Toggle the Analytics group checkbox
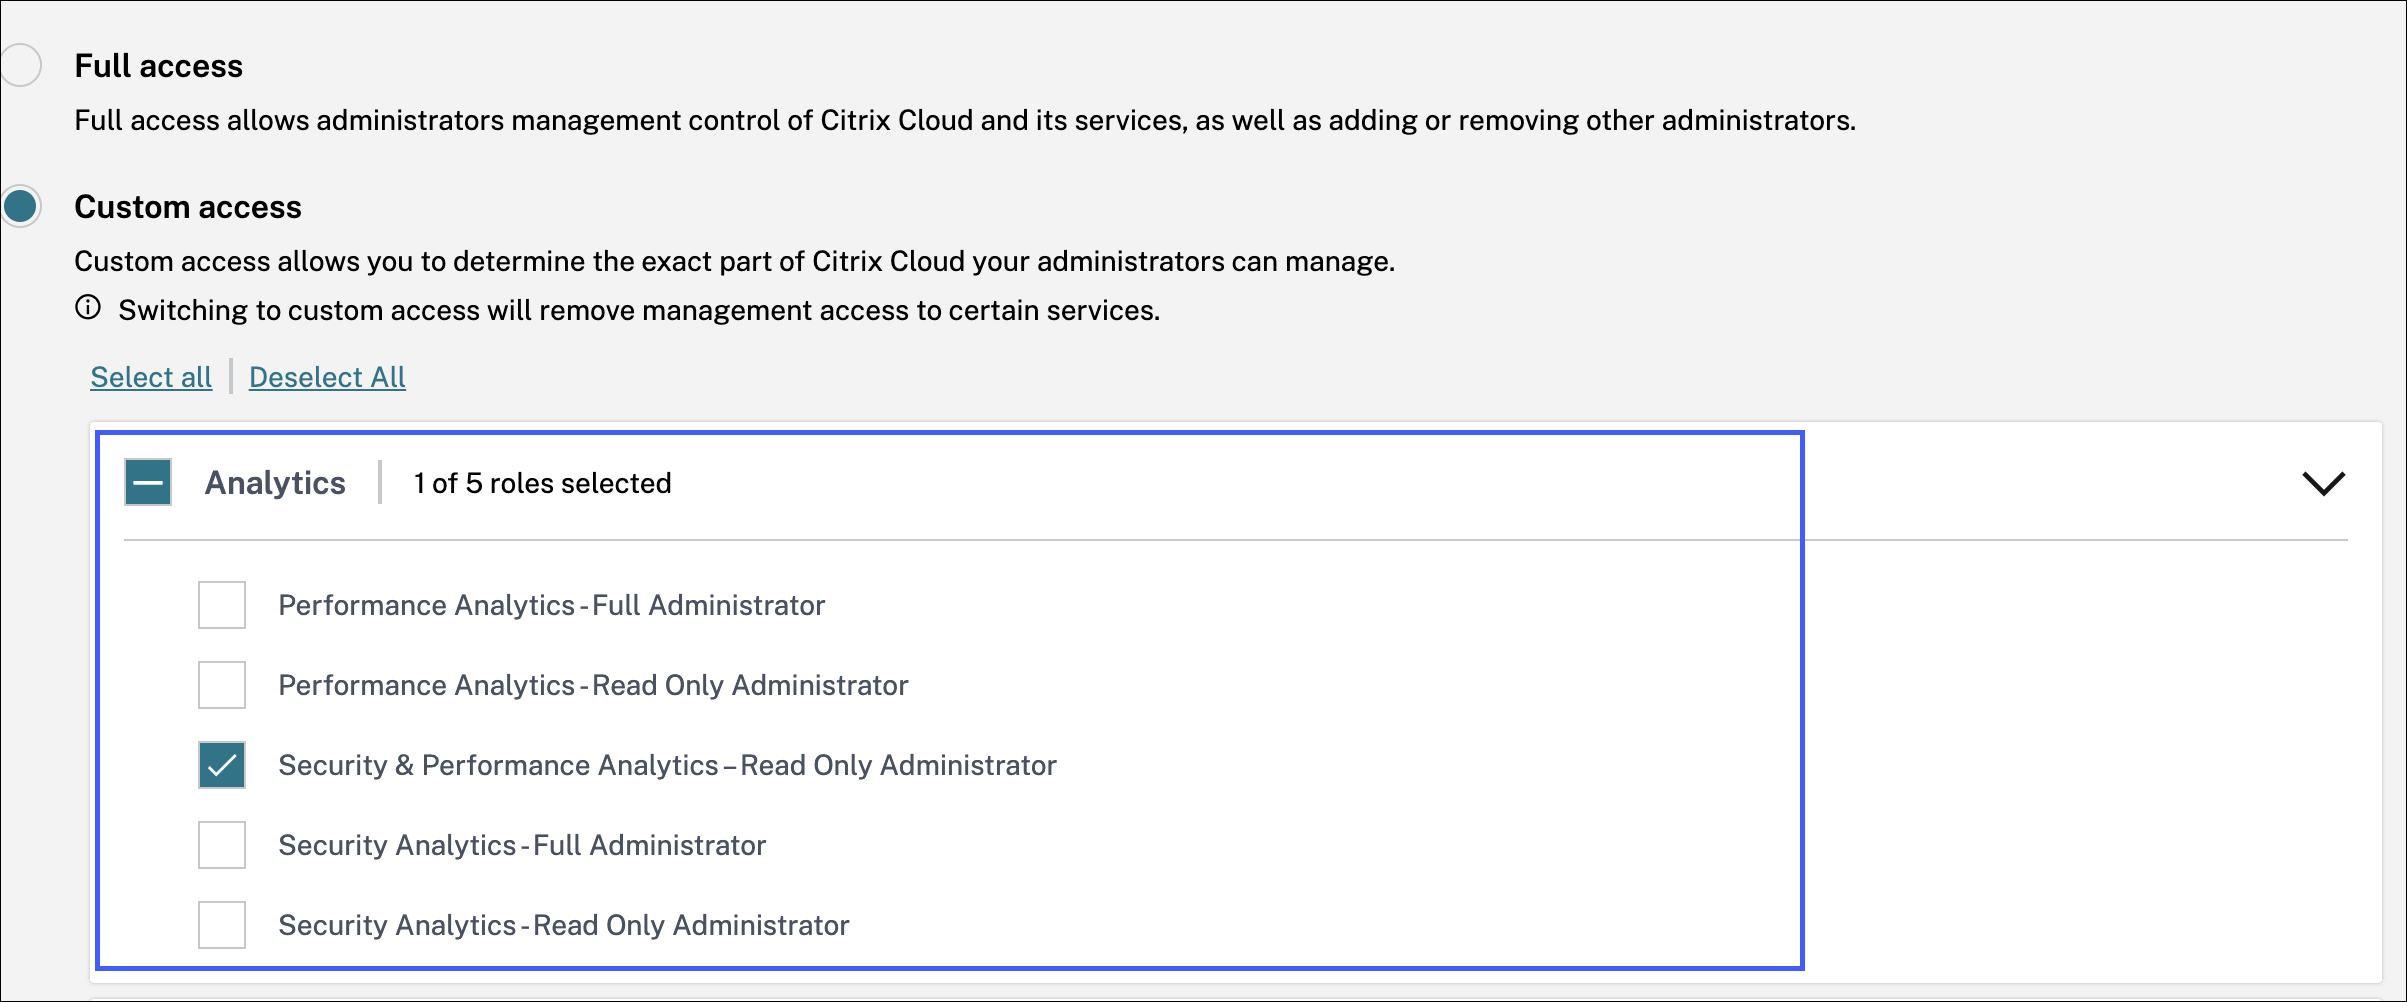The width and height of the screenshot is (2407, 1002). (x=148, y=482)
